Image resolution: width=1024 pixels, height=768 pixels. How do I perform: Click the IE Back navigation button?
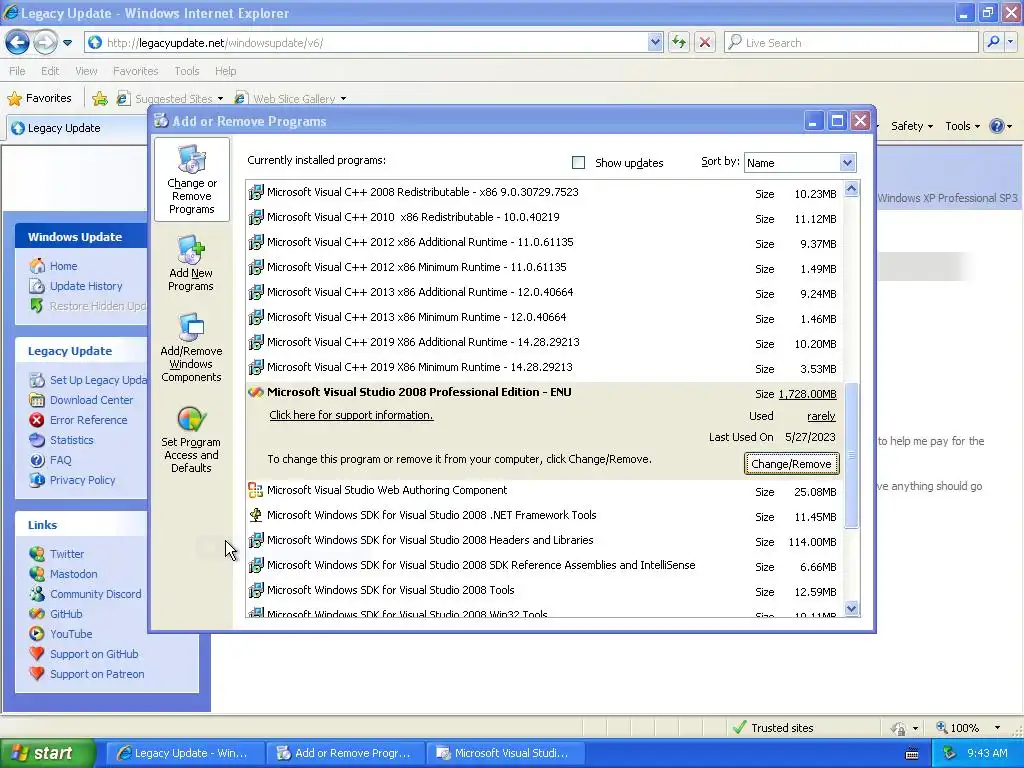[x=17, y=43]
